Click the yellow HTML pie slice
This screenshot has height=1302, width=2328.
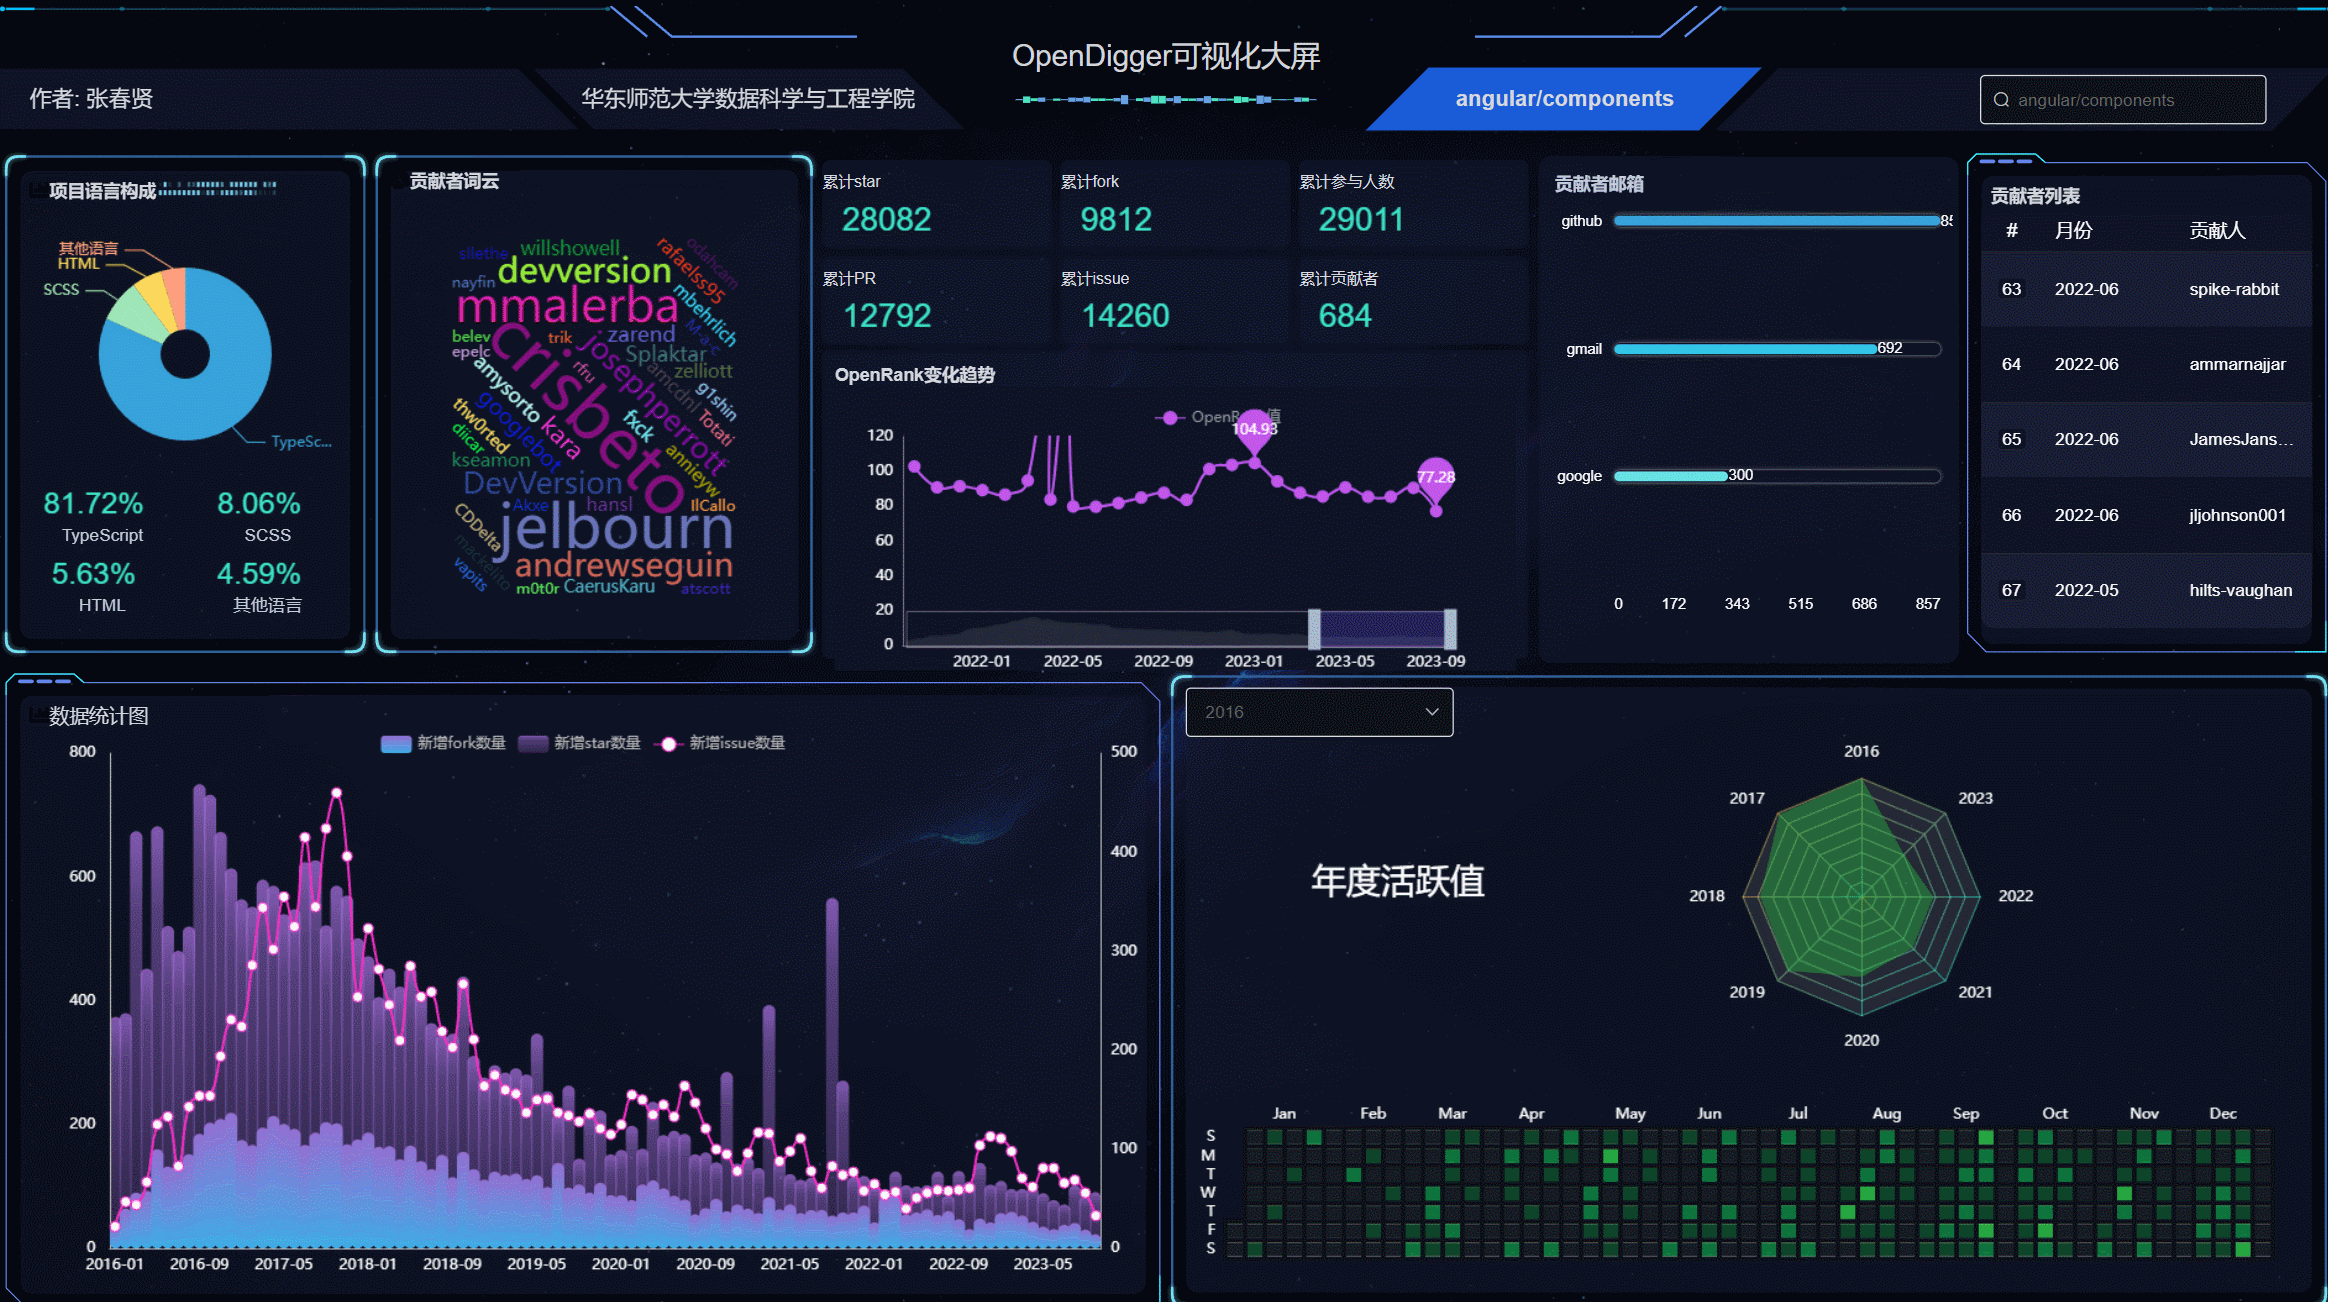(156, 298)
